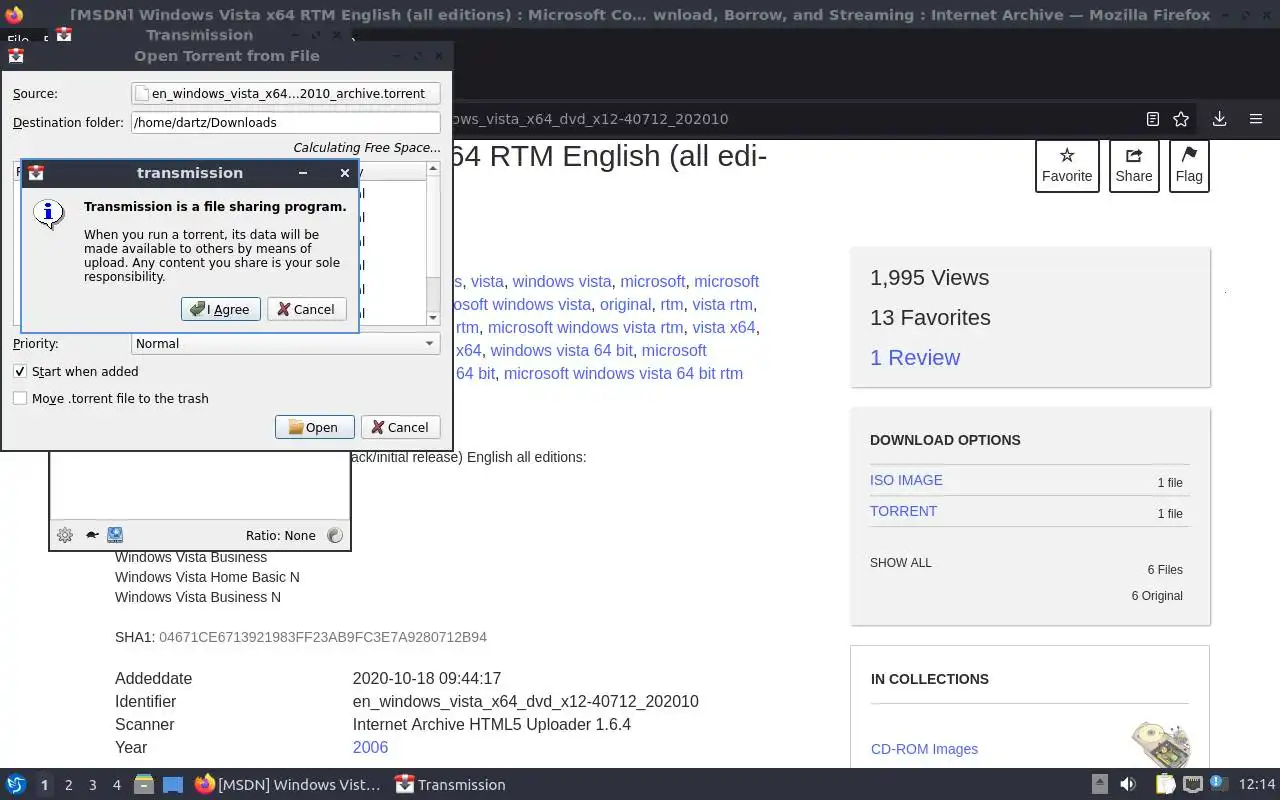Open Transmission gear options menu

coord(65,535)
